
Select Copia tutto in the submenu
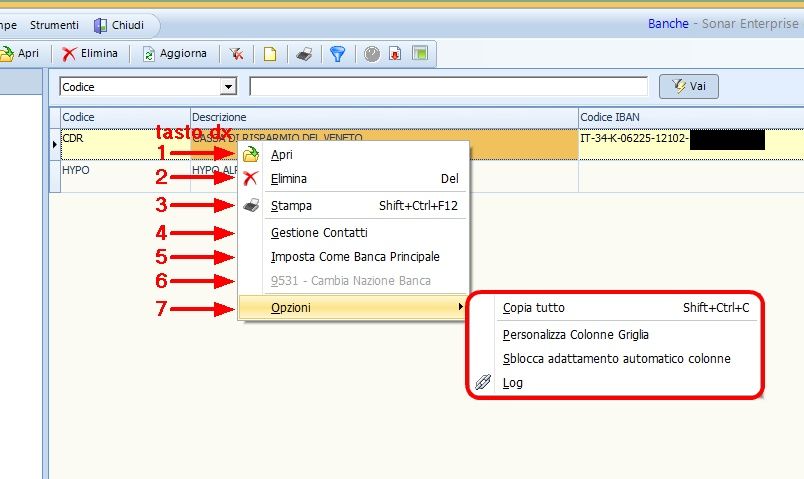[533, 308]
